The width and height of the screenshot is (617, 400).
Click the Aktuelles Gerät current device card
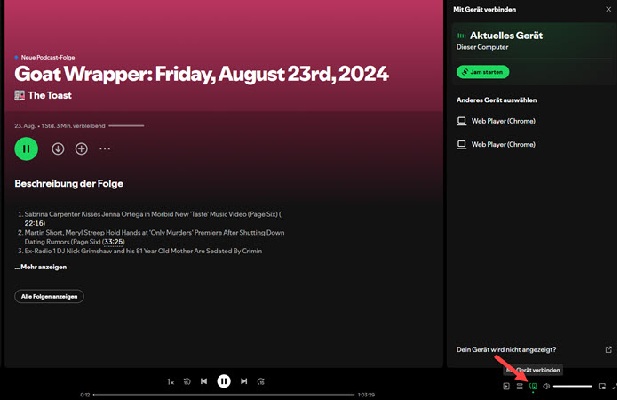(x=534, y=53)
